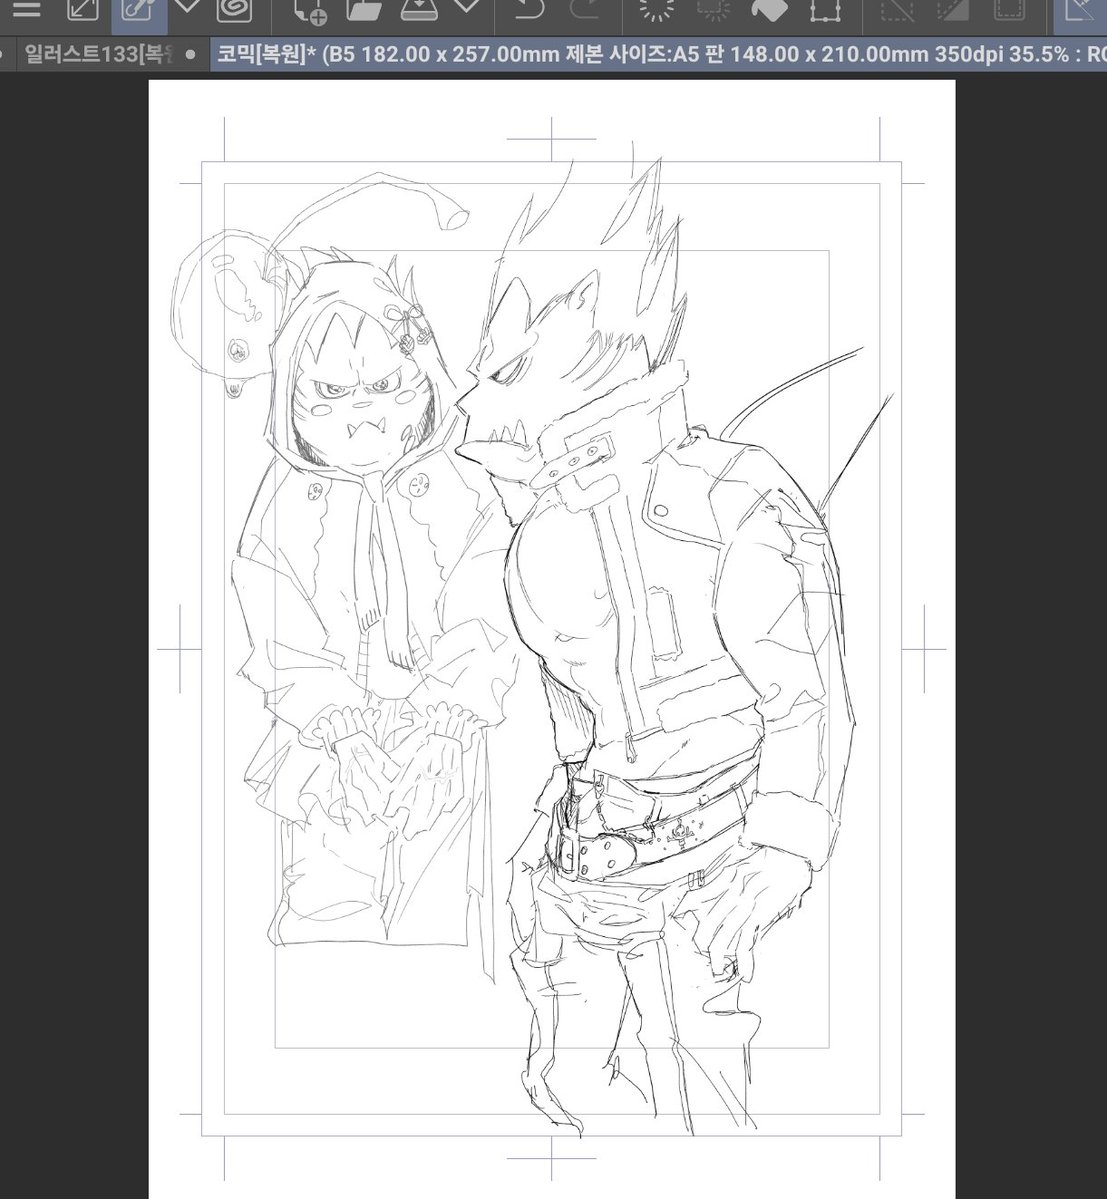Click the greyed Redo arrow
This screenshot has width=1107, height=1199.
[x=585, y=9]
